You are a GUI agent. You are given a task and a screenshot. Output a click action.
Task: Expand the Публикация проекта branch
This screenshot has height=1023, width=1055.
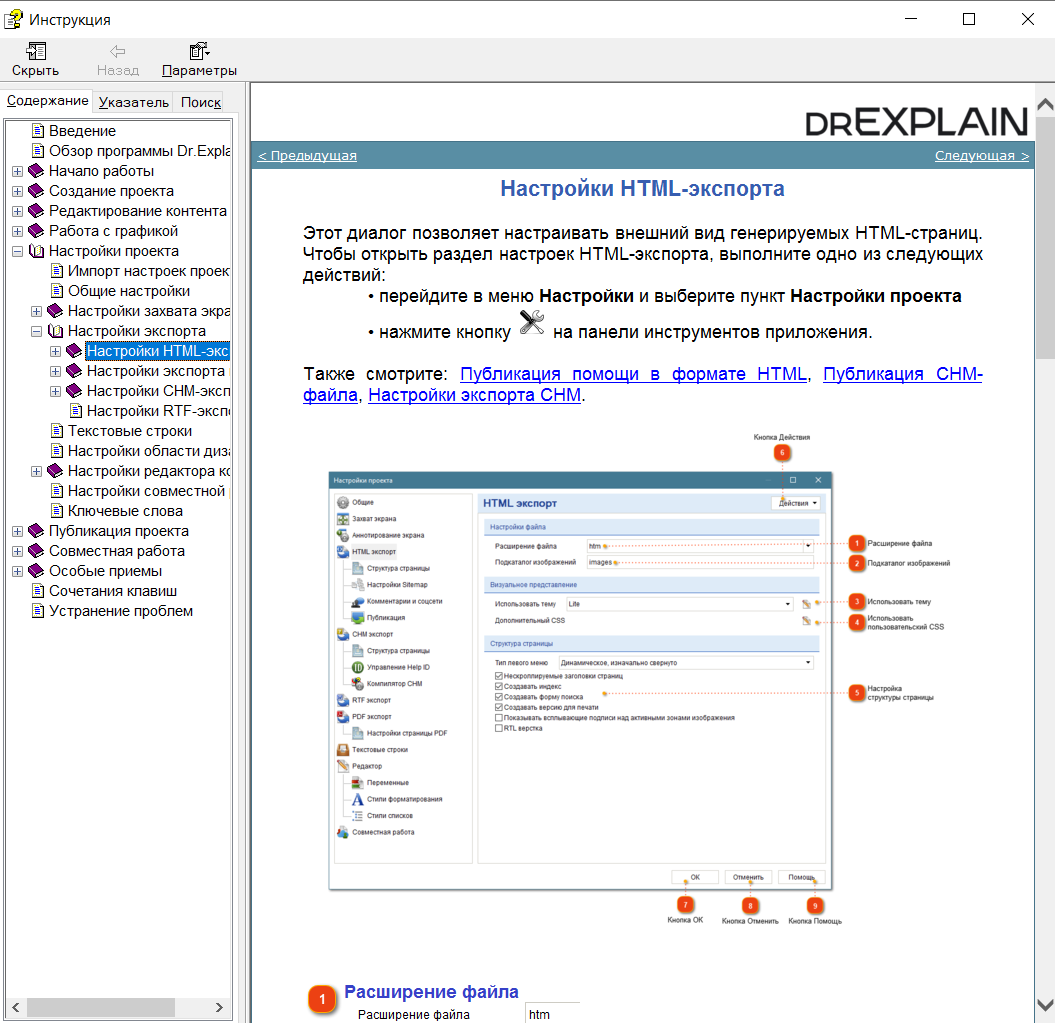(x=17, y=532)
